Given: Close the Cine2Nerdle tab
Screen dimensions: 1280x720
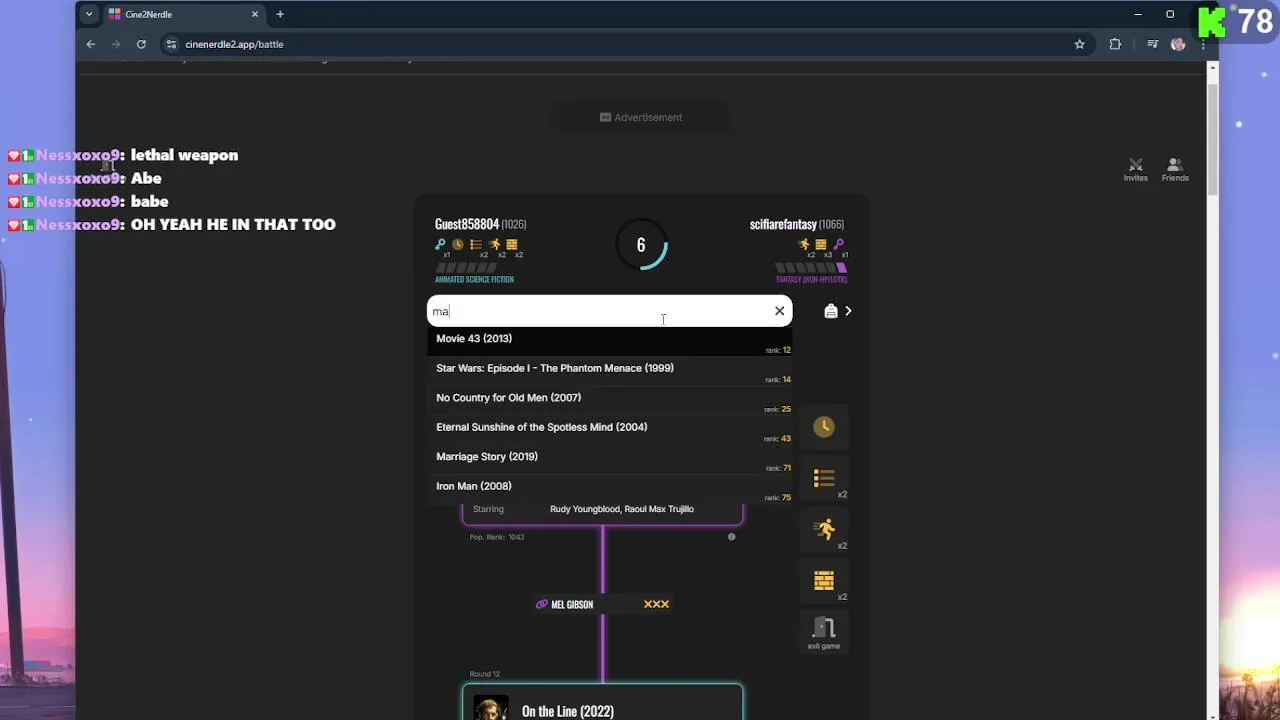Looking at the screenshot, I should point(255,14).
